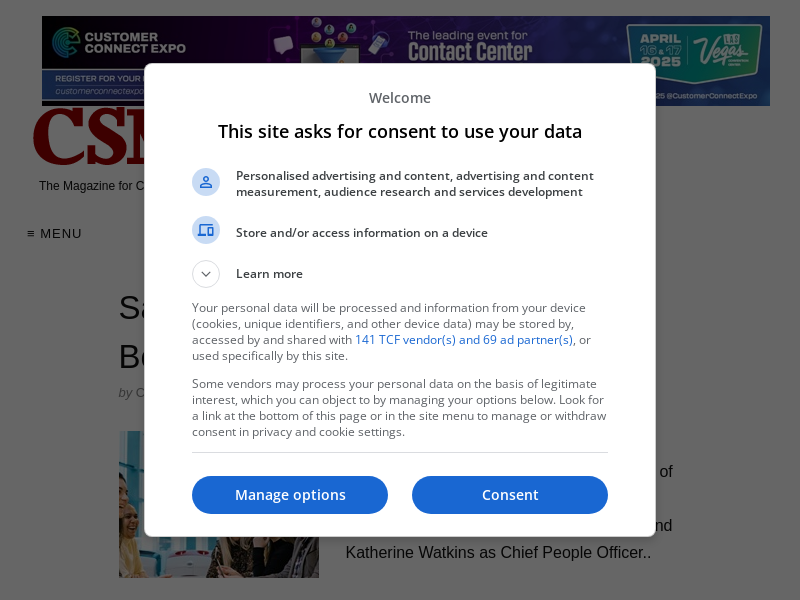Accept with the Consent button
This screenshot has height=600, width=800.
pos(510,495)
